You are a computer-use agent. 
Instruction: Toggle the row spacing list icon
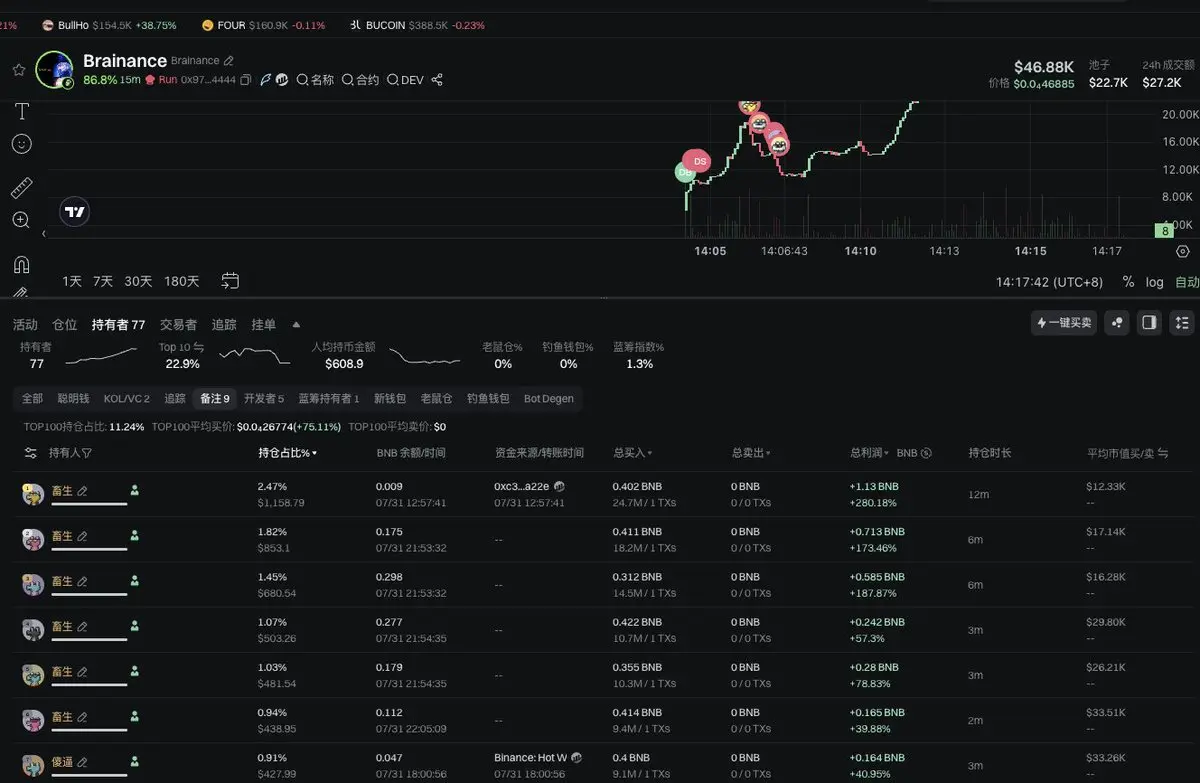pyautogui.click(x=1182, y=323)
